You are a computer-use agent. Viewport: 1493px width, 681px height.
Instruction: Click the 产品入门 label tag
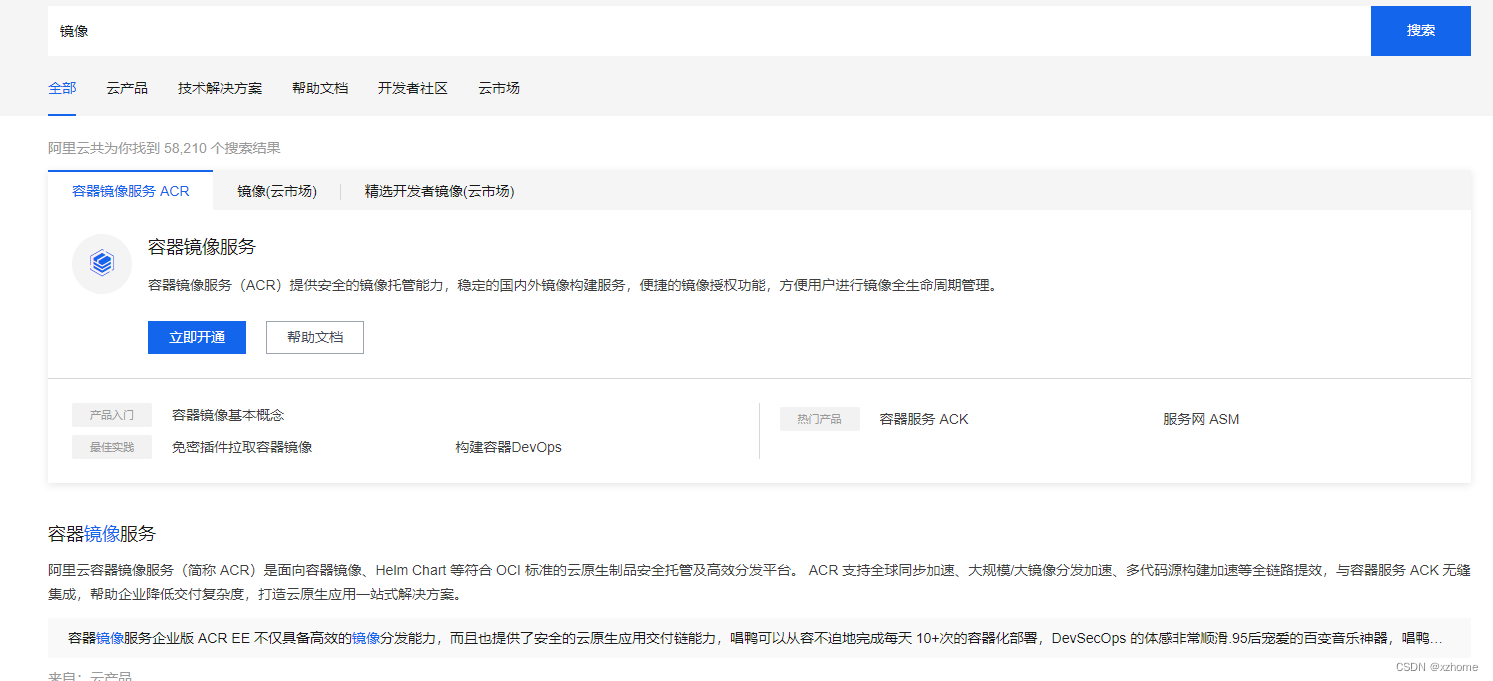pos(112,415)
